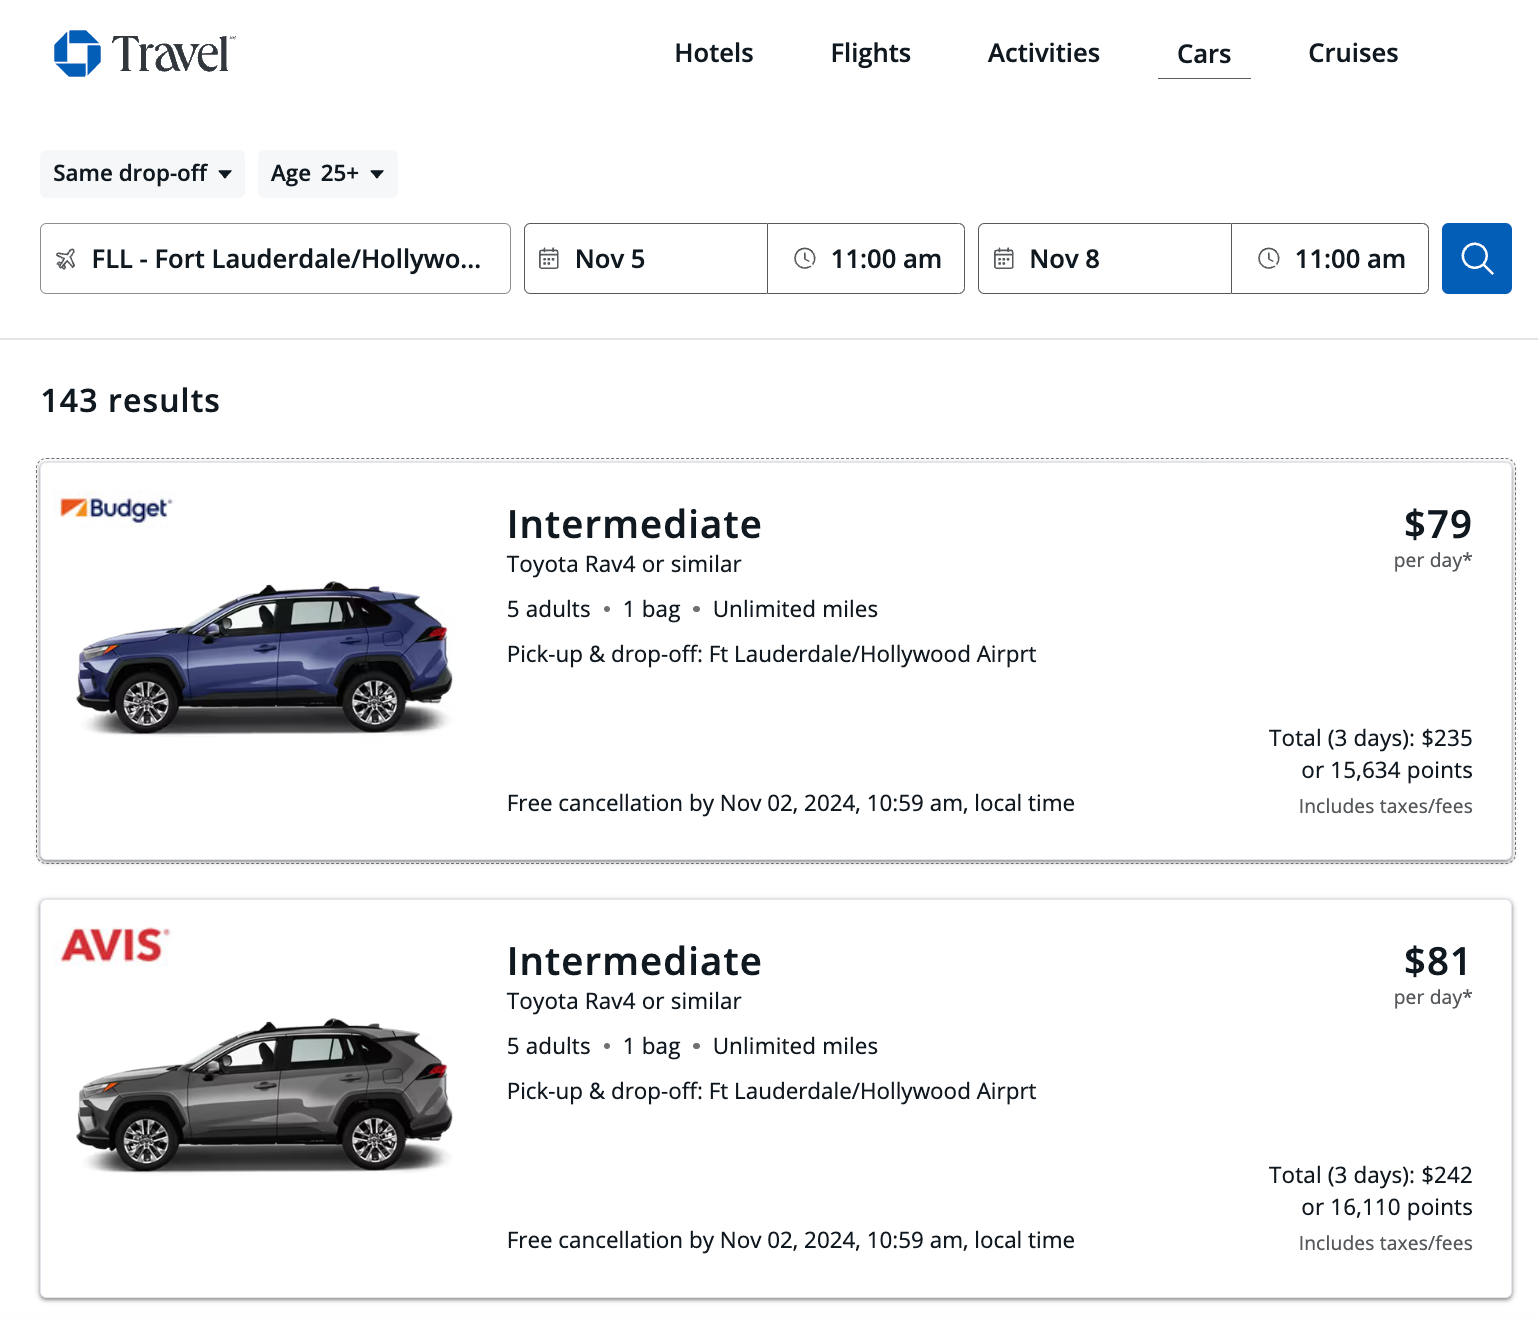The width and height of the screenshot is (1538, 1322).
Task: Click the blue Toyota Rav4 car image
Action: pos(263,655)
